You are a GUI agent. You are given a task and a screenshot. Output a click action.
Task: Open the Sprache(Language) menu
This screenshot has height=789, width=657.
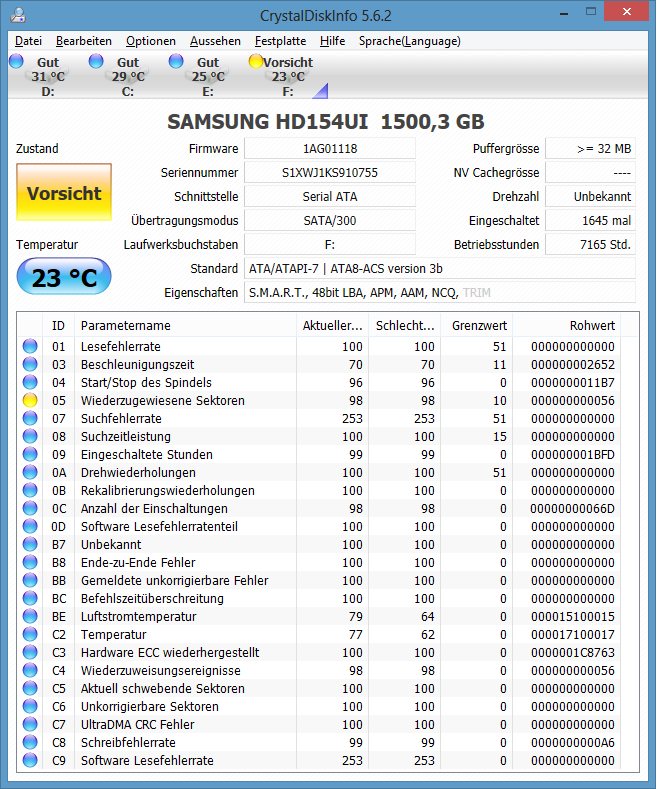[409, 41]
